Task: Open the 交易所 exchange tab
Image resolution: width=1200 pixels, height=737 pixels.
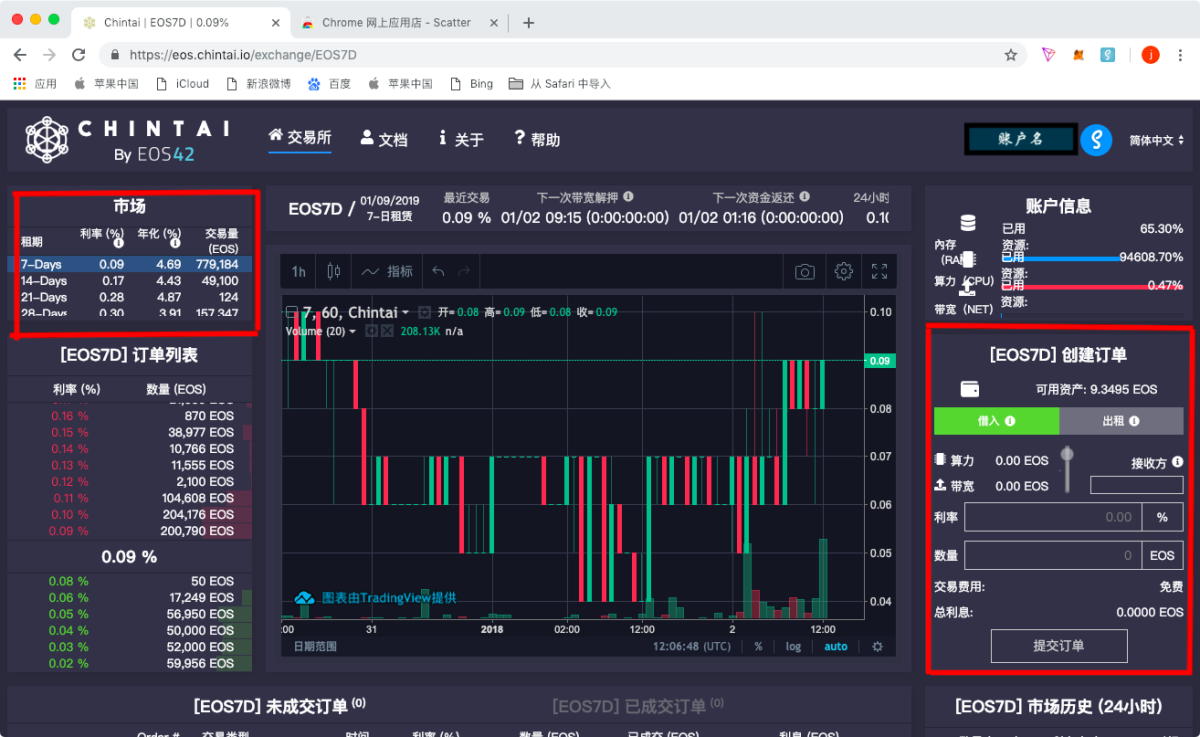Action: click(300, 137)
